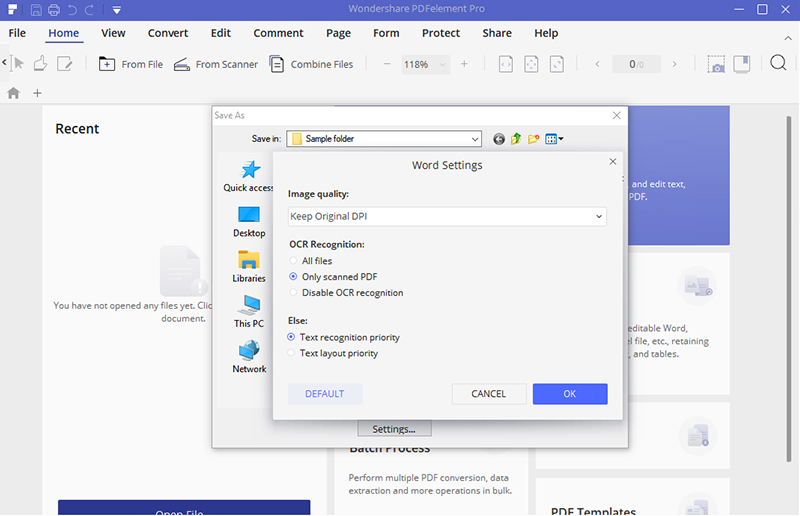This screenshot has height=516, width=800.
Task: Click the Home tab house icon
Action: [x=14, y=93]
